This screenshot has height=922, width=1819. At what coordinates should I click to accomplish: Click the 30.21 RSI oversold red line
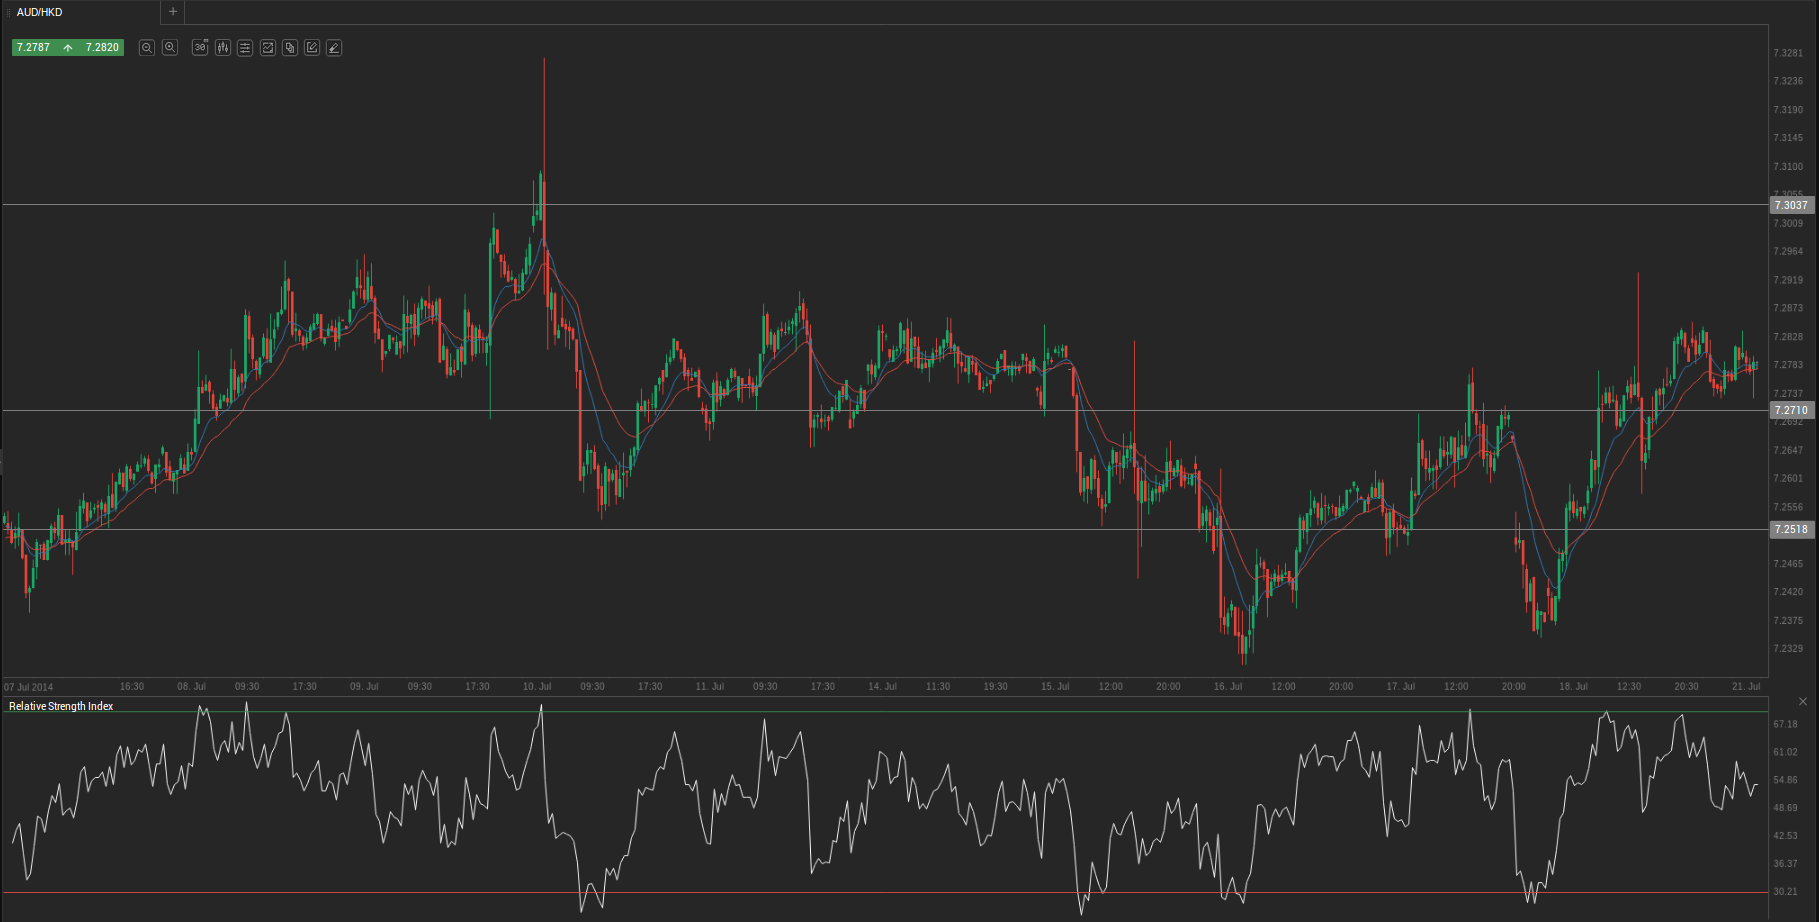(x=885, y=892)
